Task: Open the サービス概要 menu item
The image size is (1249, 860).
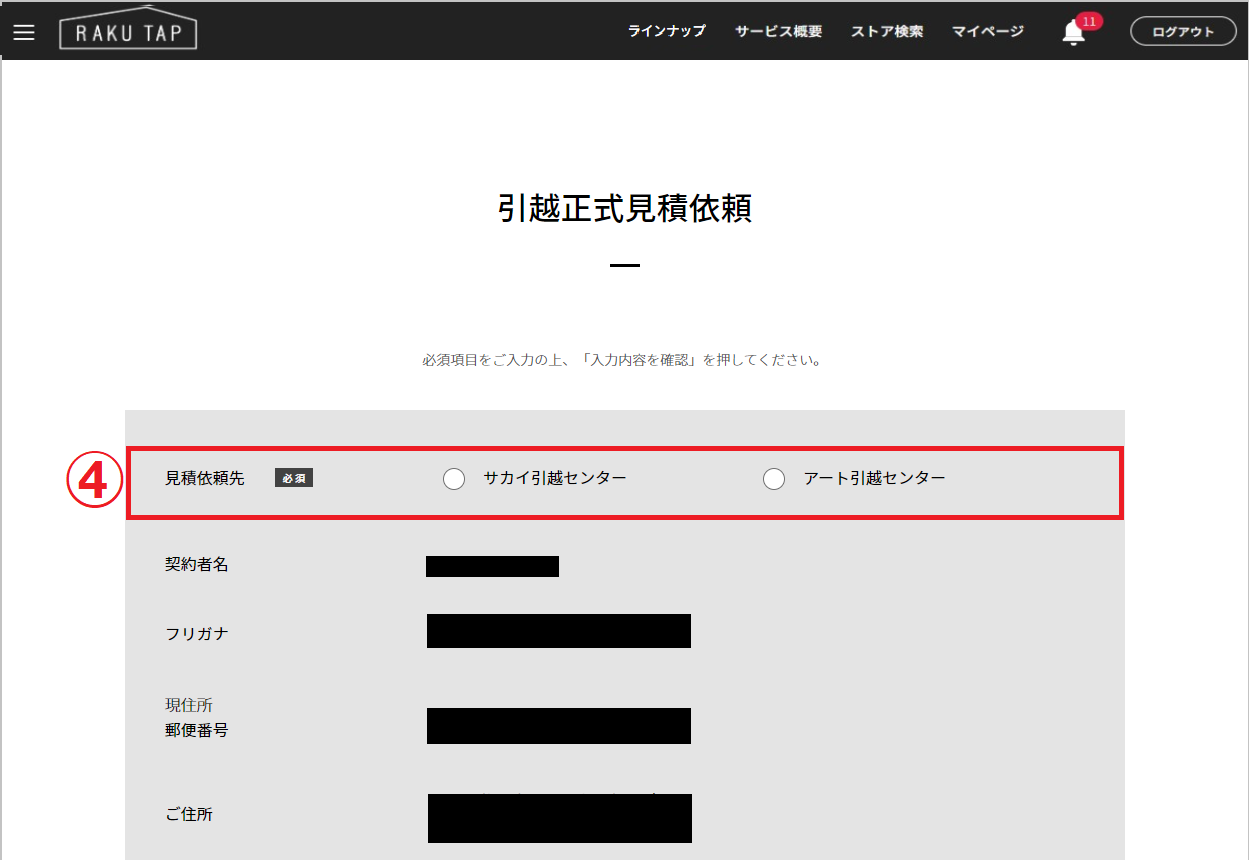Action: (x=778, y=31)
